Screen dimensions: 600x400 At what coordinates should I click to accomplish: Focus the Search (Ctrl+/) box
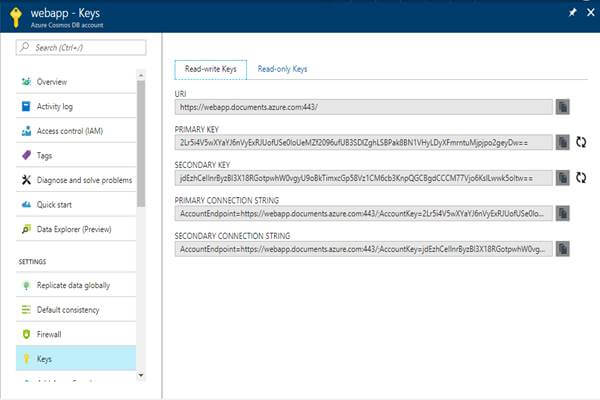81,47
